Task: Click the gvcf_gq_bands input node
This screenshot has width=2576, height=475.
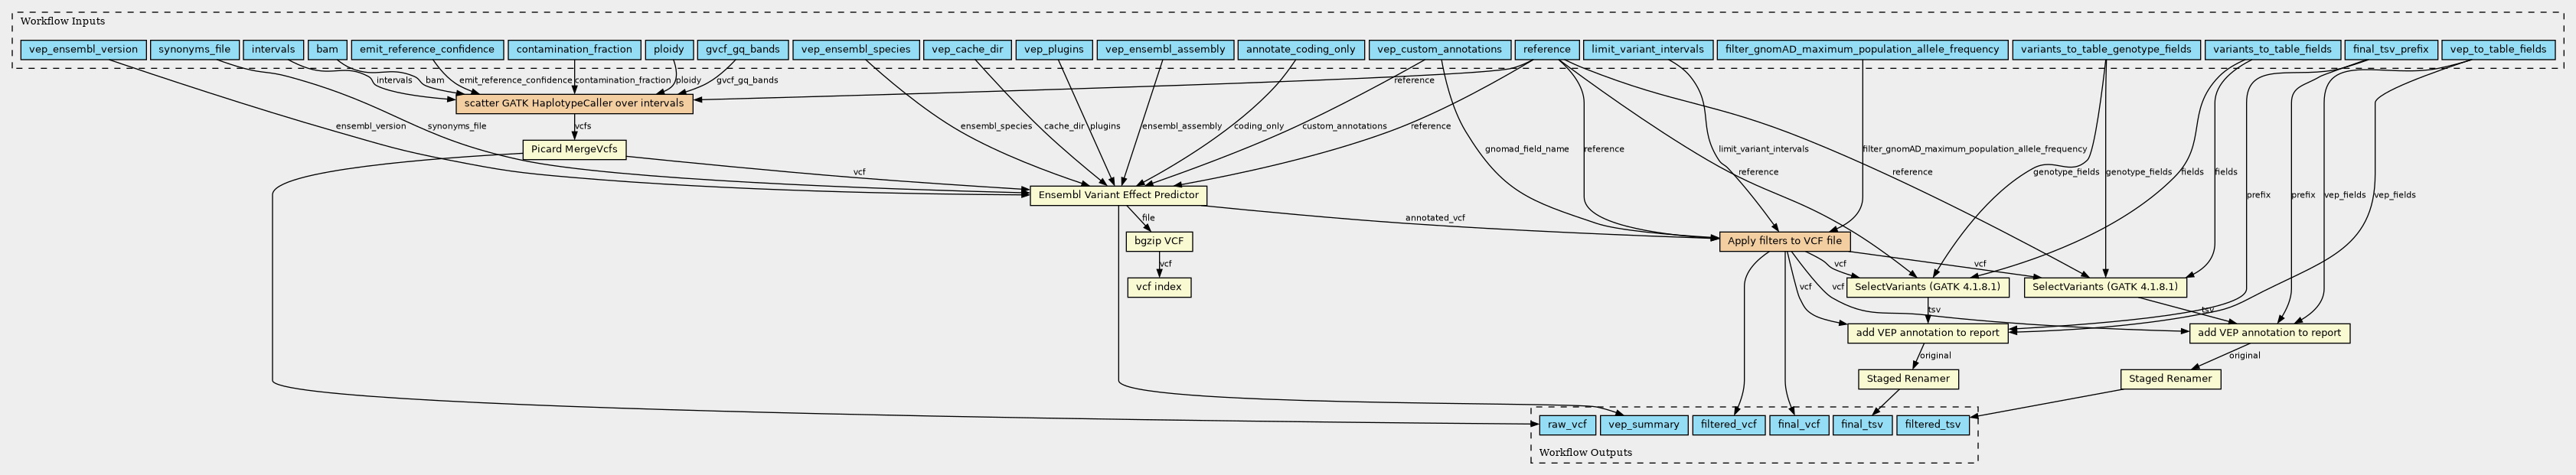Action: [x=743, y=50]
